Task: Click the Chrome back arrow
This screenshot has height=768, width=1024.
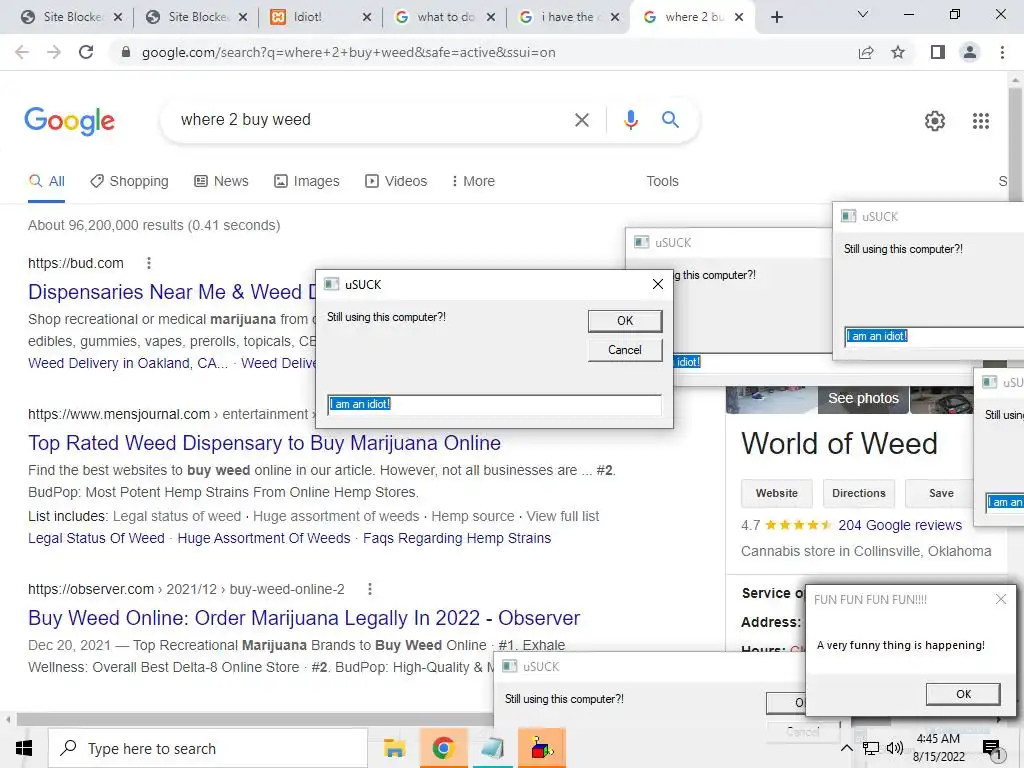Action: coord(22,52)
